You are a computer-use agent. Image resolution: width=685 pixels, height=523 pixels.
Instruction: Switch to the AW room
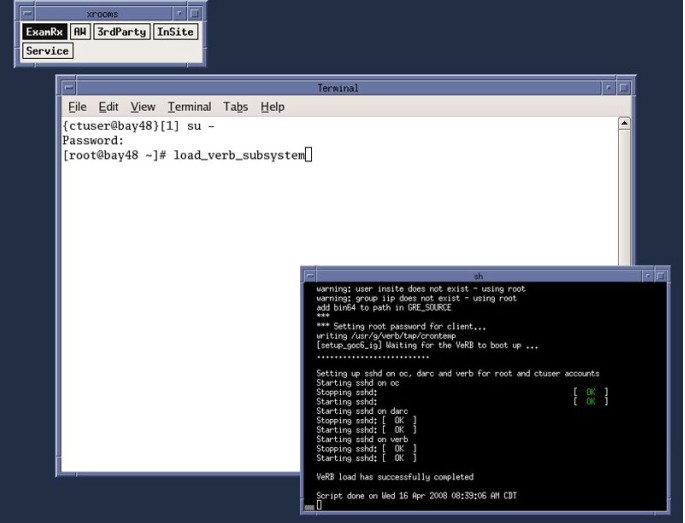point(80,32)
